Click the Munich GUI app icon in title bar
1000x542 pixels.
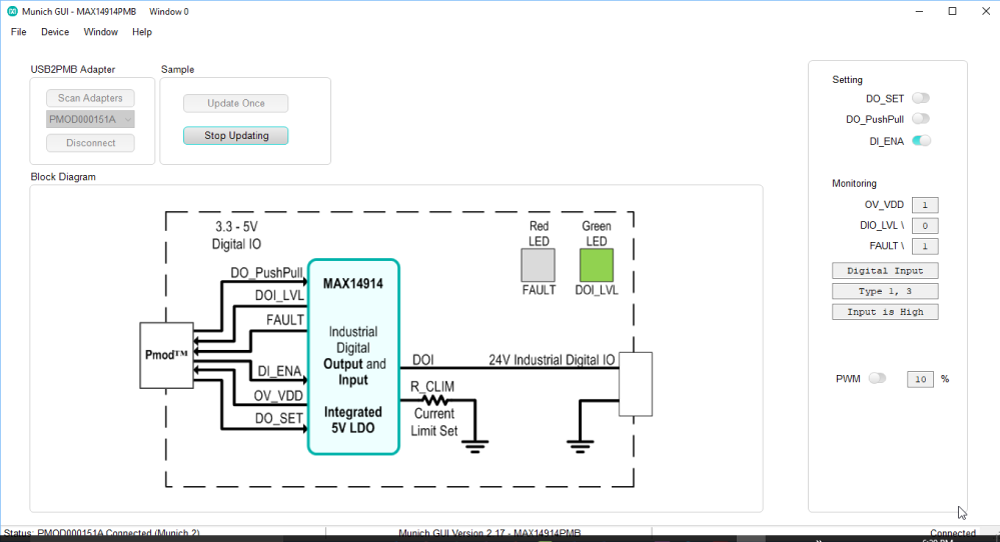12,11
